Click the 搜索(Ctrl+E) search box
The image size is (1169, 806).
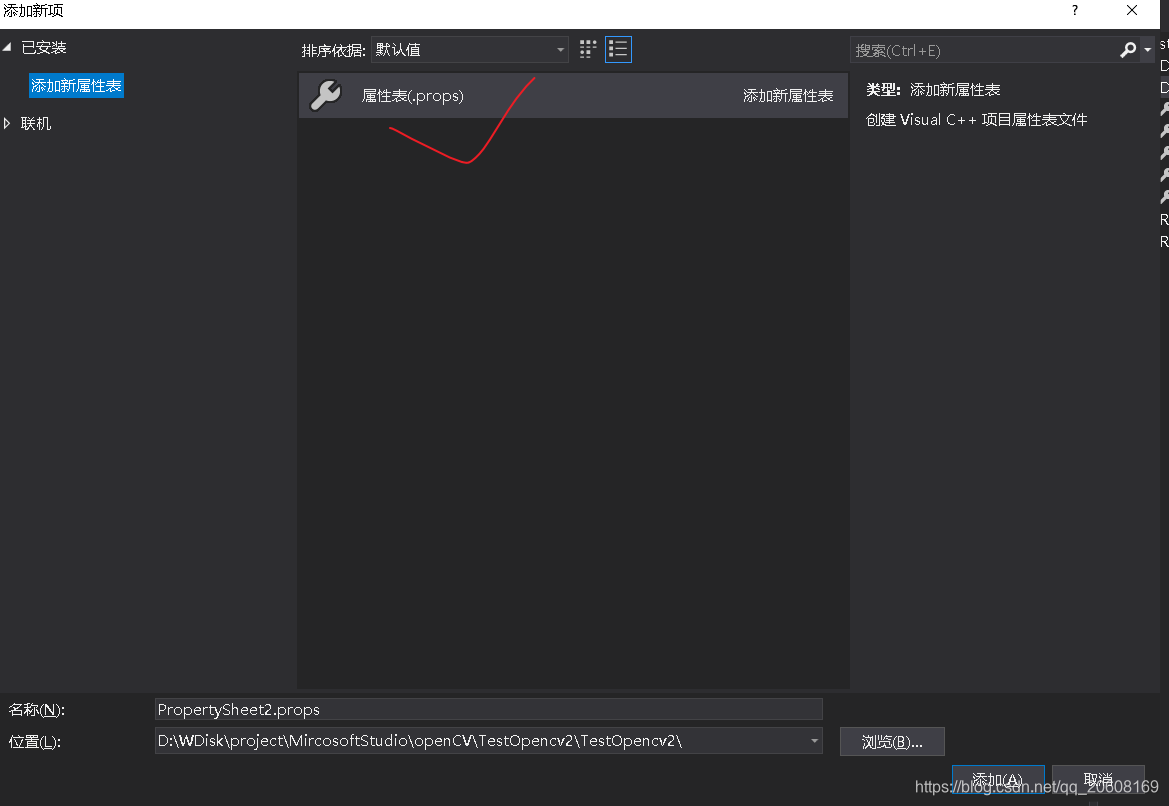(x=984, y=50)
